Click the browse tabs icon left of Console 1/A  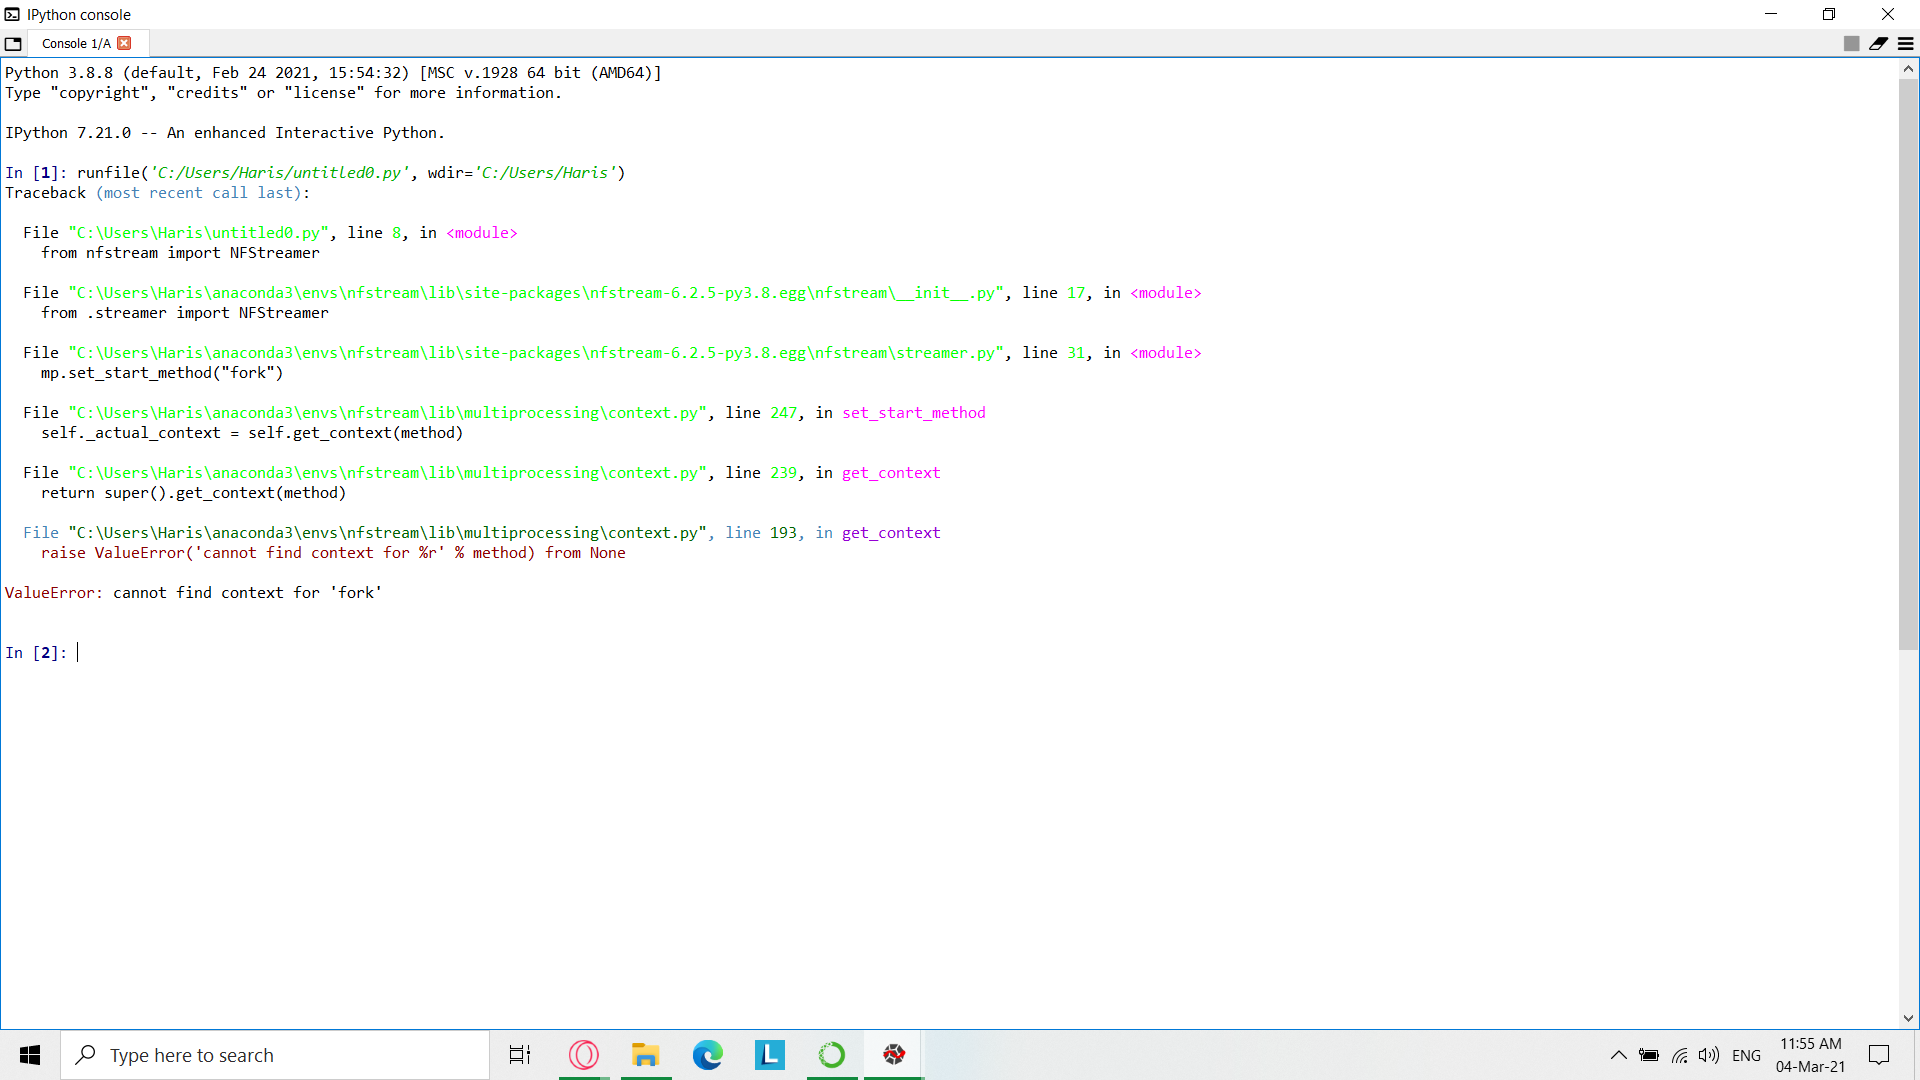(x=13, y=44)
